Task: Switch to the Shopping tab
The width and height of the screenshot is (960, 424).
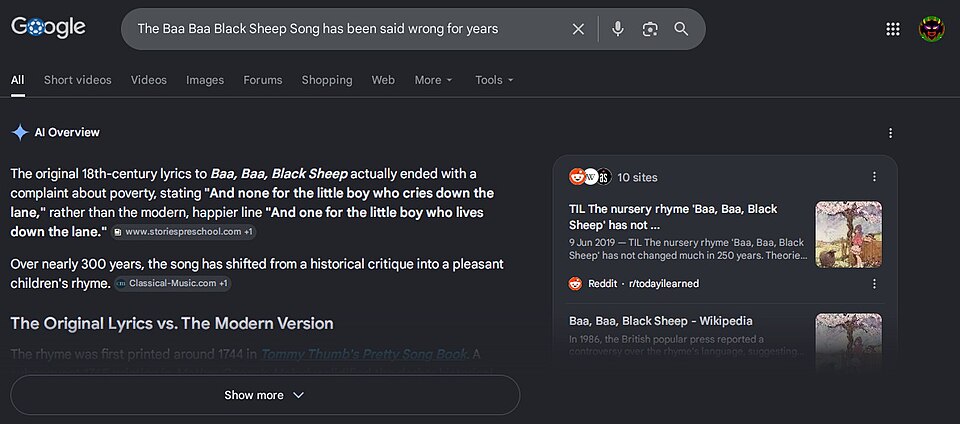Action: pos(327,80)
